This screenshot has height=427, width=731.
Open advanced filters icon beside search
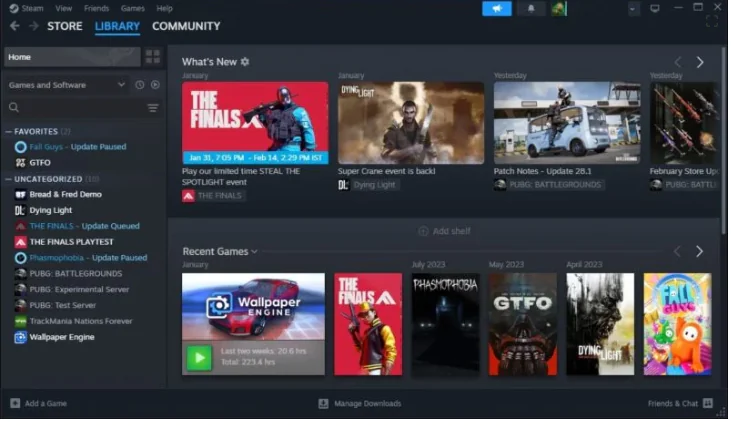(153, 108)
